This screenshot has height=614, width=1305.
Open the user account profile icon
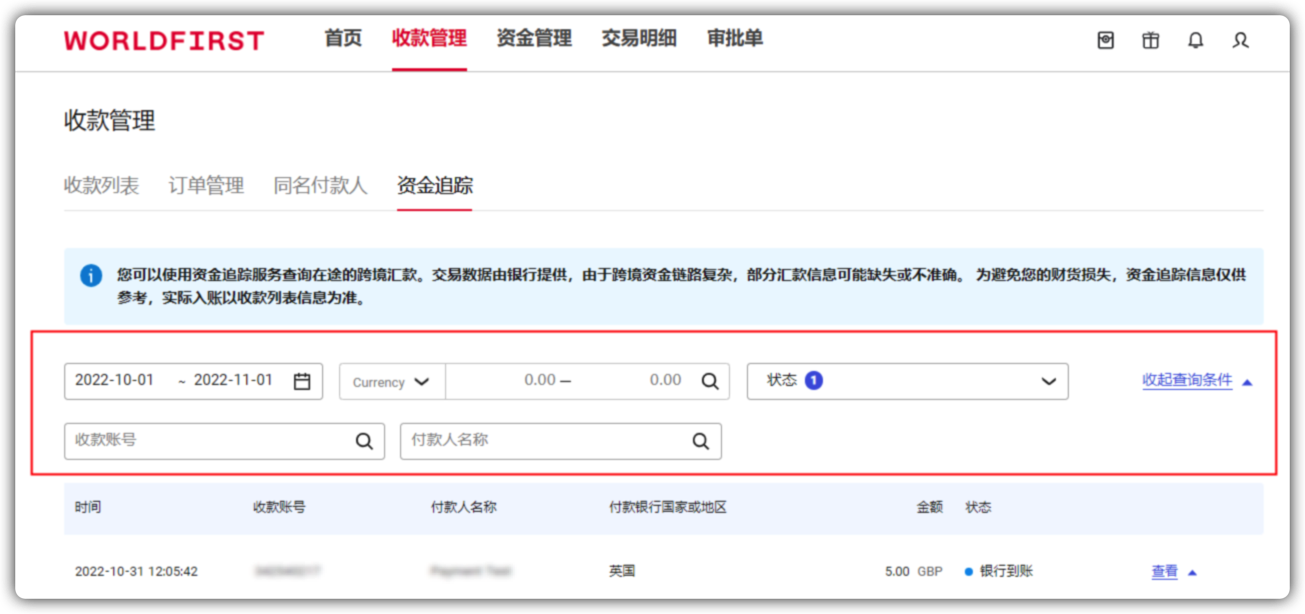pyautogui.click(x=1241, y=41)
